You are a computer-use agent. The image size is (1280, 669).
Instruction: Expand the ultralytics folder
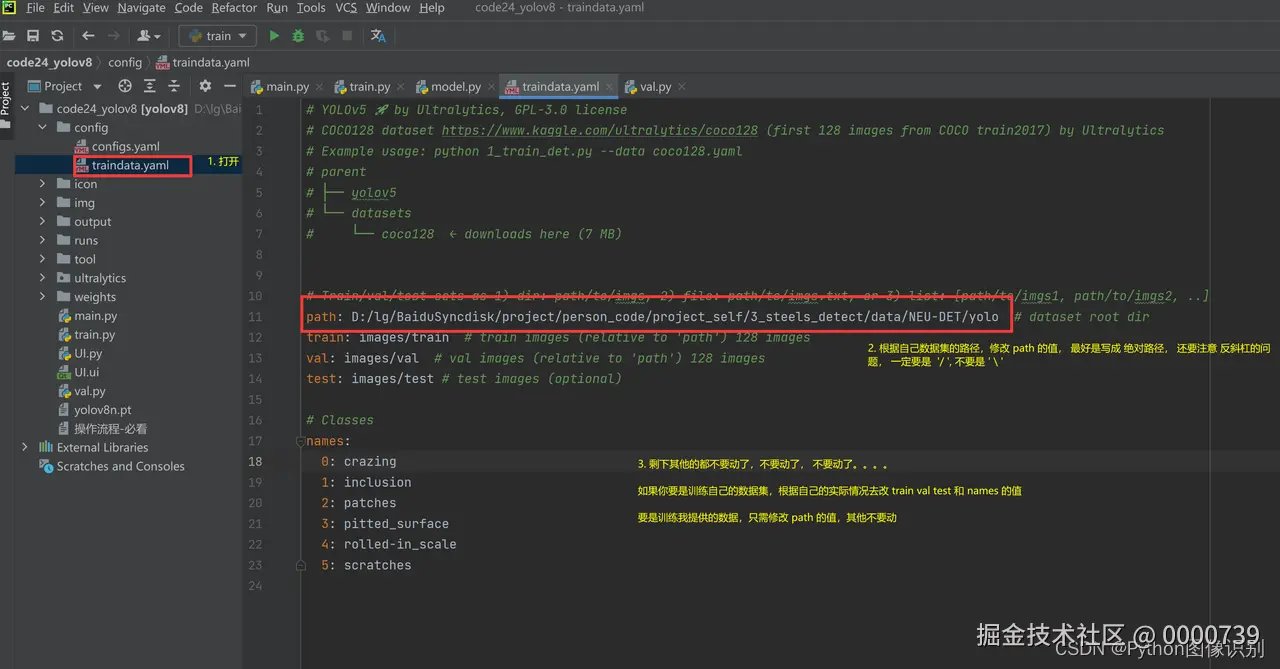43,278
